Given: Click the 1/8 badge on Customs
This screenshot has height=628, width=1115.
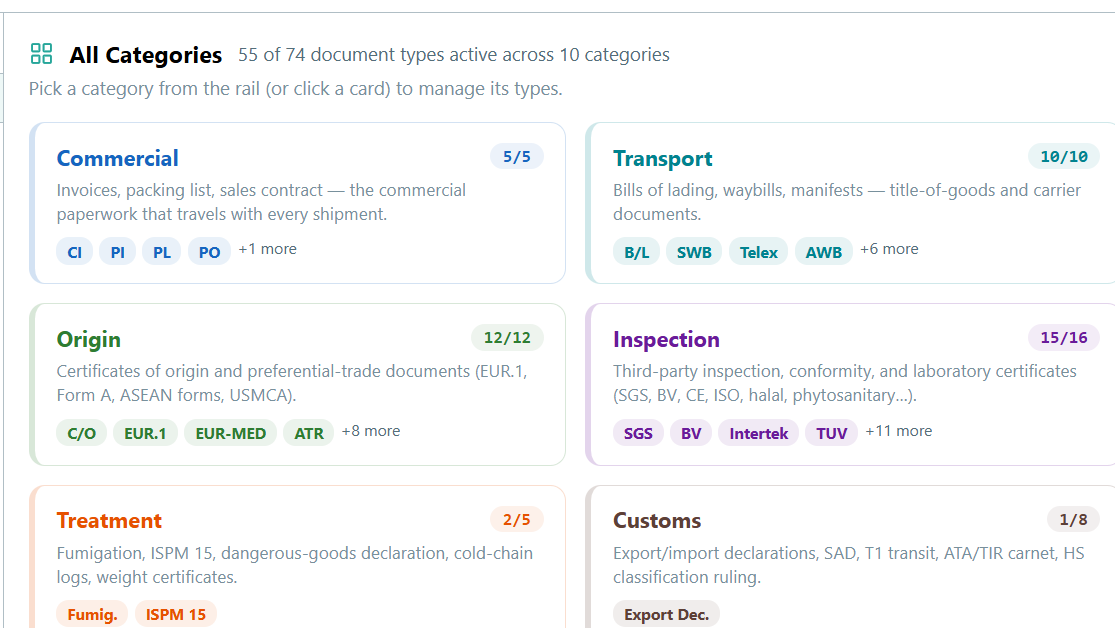Looking at the screenshot, I should pos(1073,520).
